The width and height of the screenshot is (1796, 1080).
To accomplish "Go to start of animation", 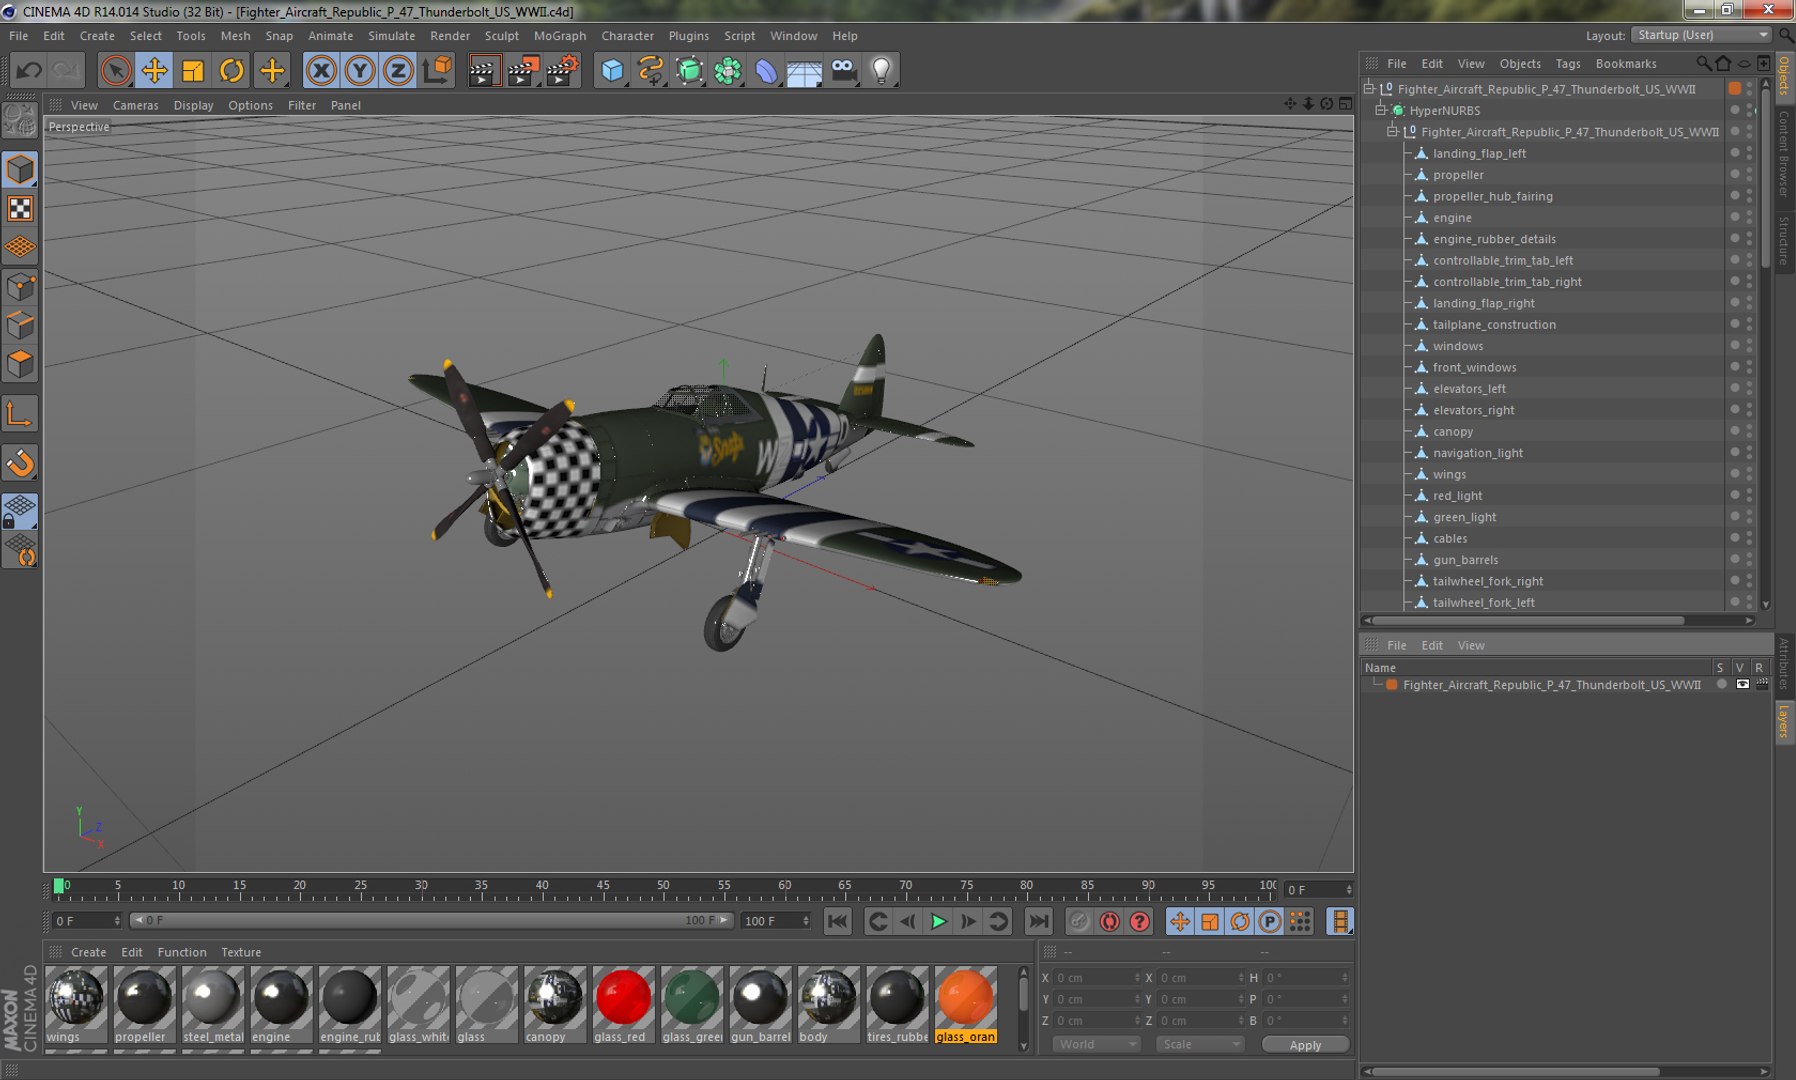I will 838,921.
